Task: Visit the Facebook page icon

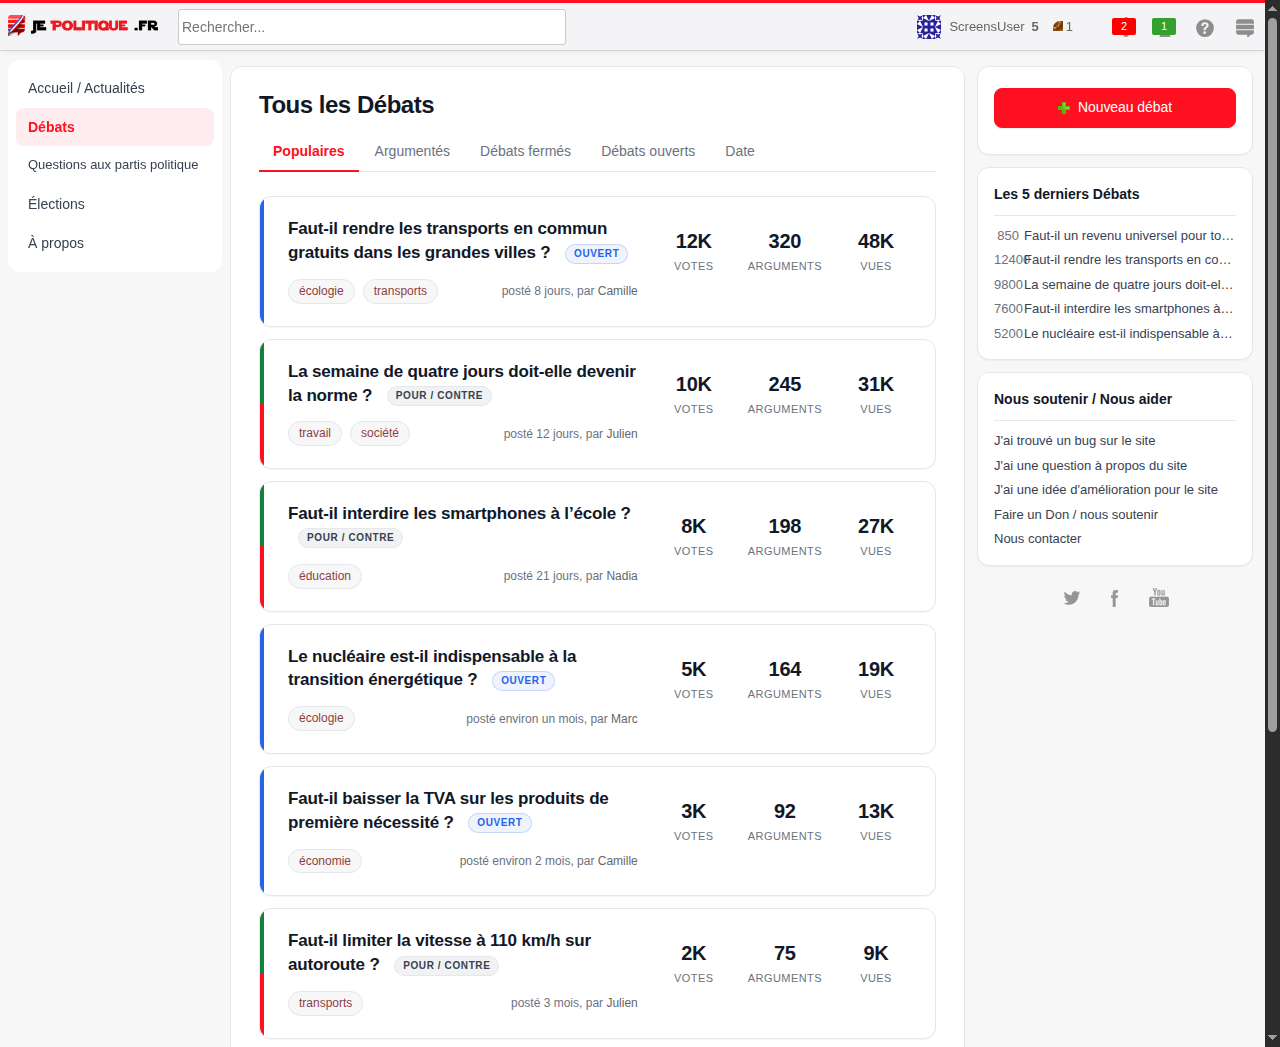Action: point(1114,598)
